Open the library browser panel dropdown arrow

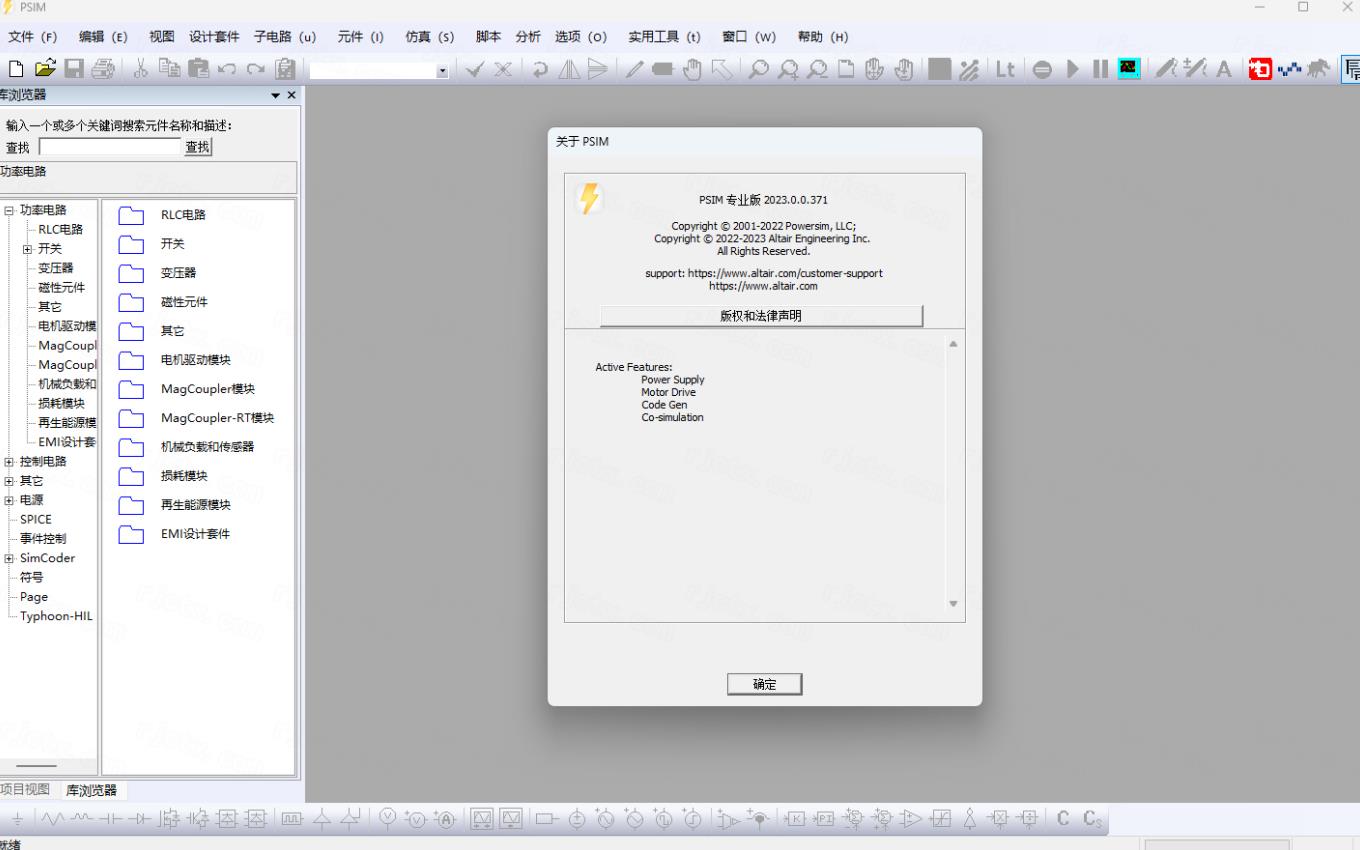pos(275,95)
